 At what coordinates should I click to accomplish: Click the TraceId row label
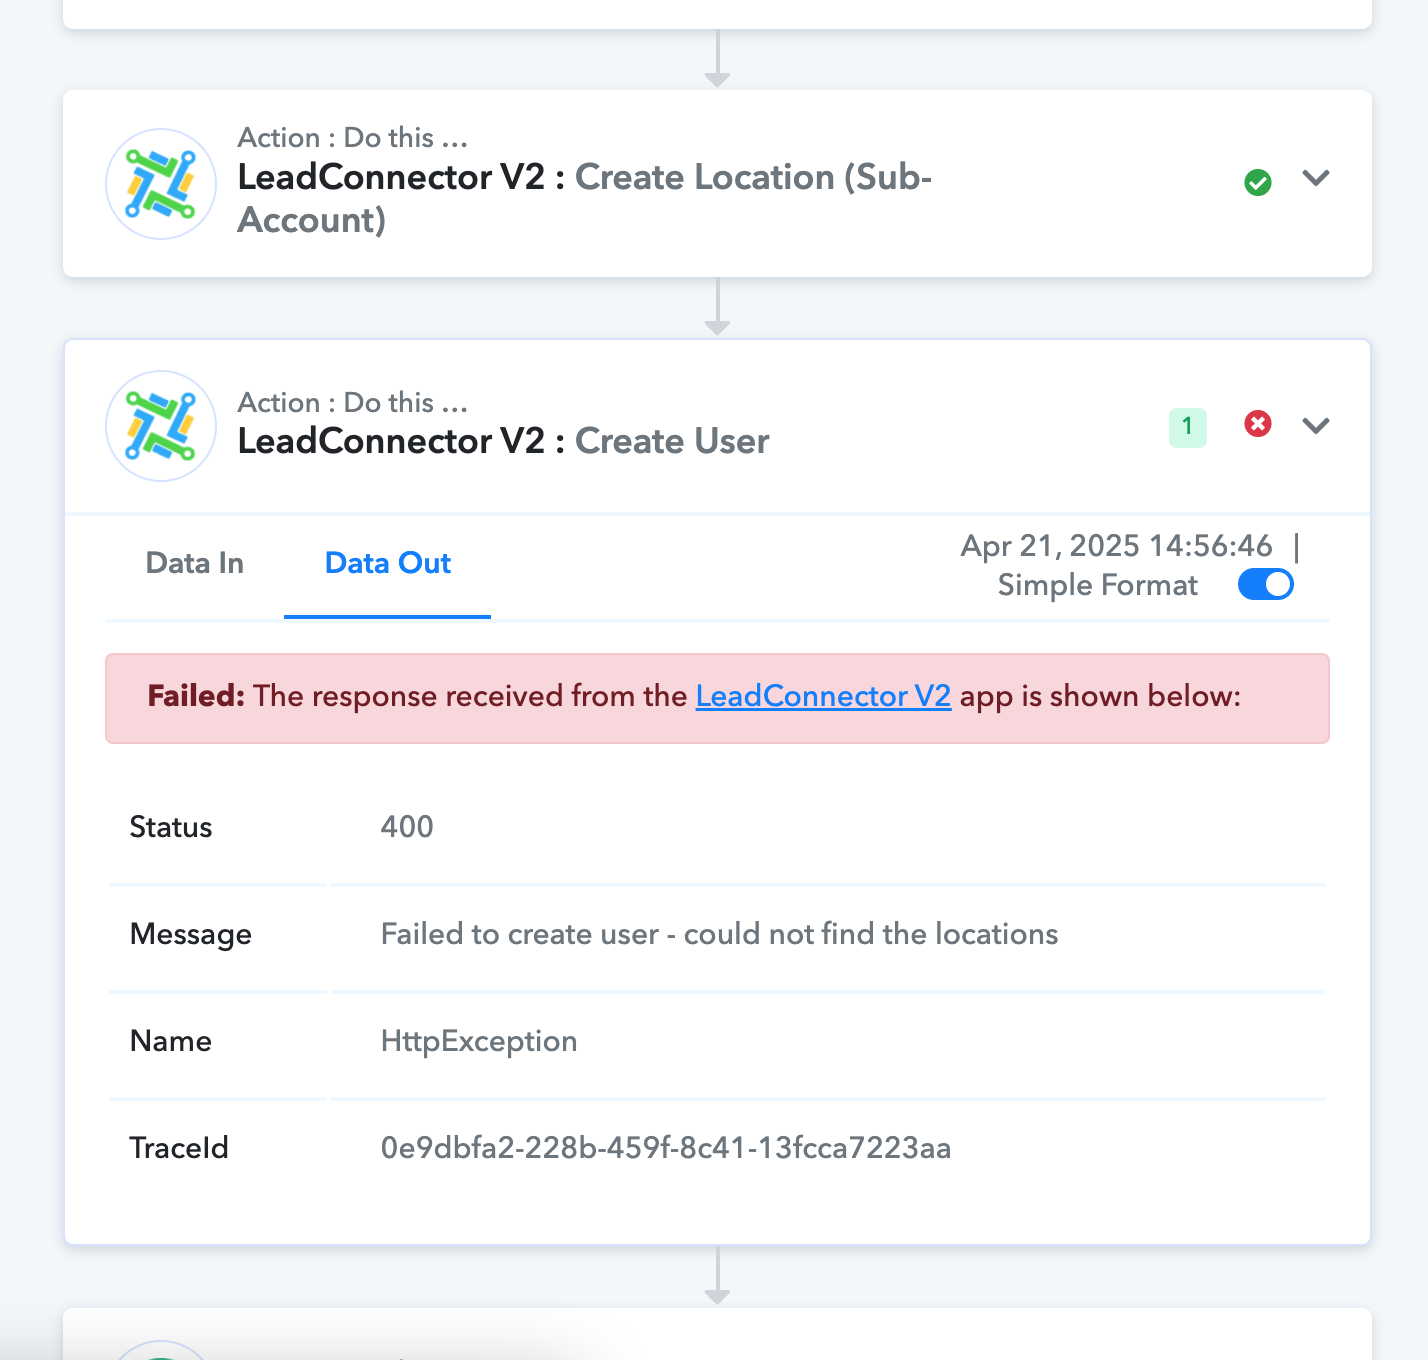coord(179,1148)
